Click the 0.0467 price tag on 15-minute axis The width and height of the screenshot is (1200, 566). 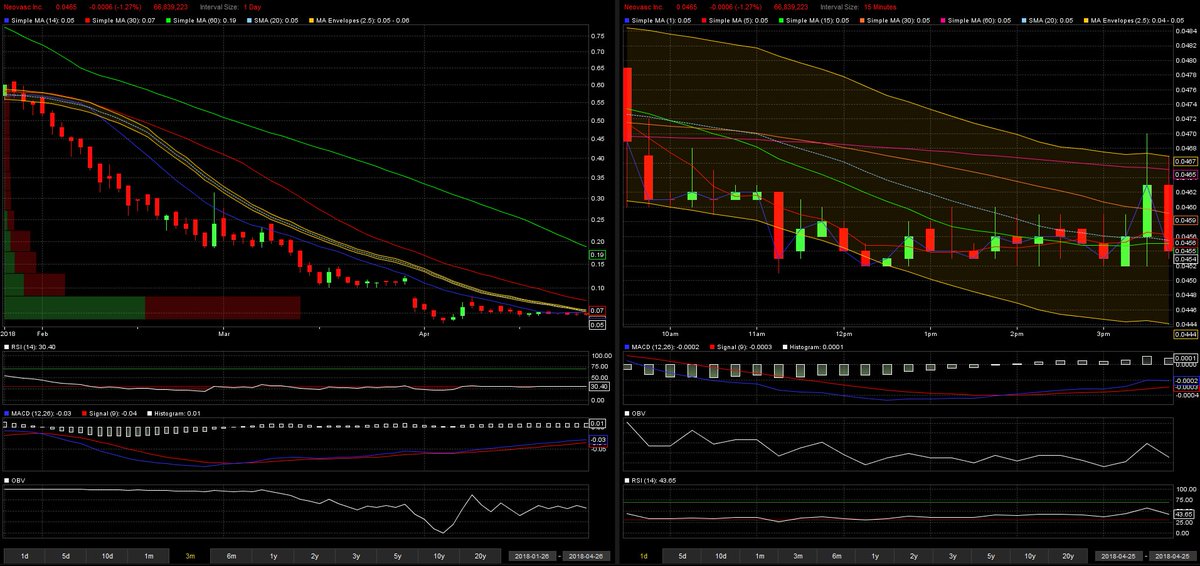click(1185, 161)
